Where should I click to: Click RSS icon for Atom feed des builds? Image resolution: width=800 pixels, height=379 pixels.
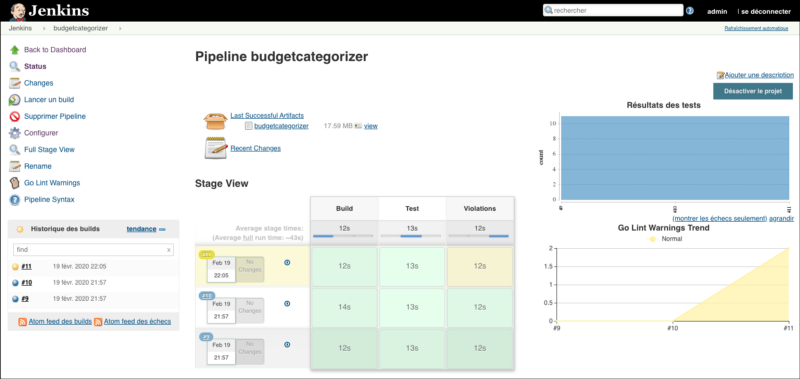tap(22, 322)
